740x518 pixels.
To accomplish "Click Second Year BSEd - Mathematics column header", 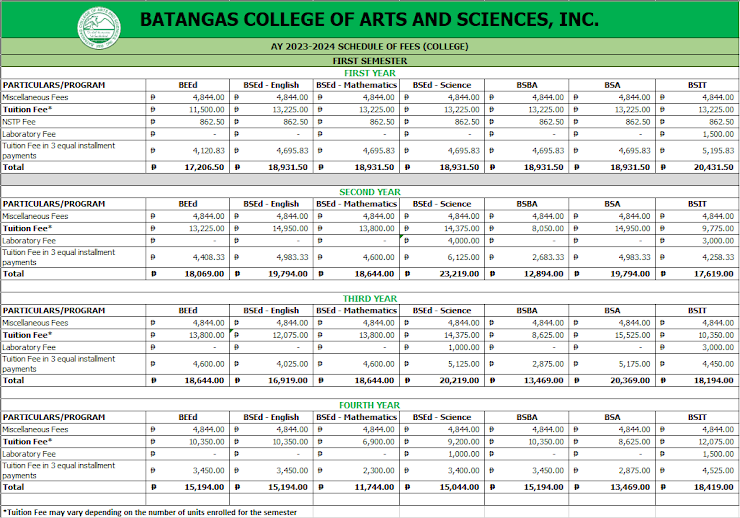I will pos(356,204).
